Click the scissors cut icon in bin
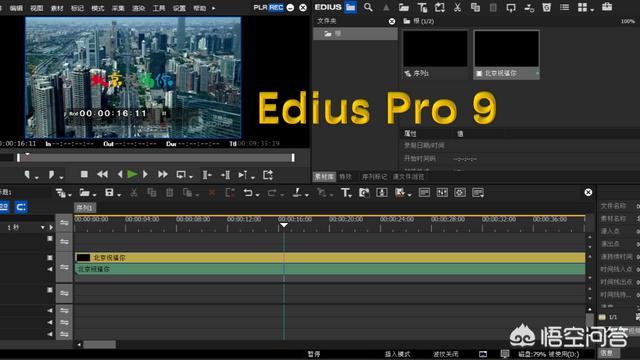This screenshot has width=640, height=360. tap(457, 7)
